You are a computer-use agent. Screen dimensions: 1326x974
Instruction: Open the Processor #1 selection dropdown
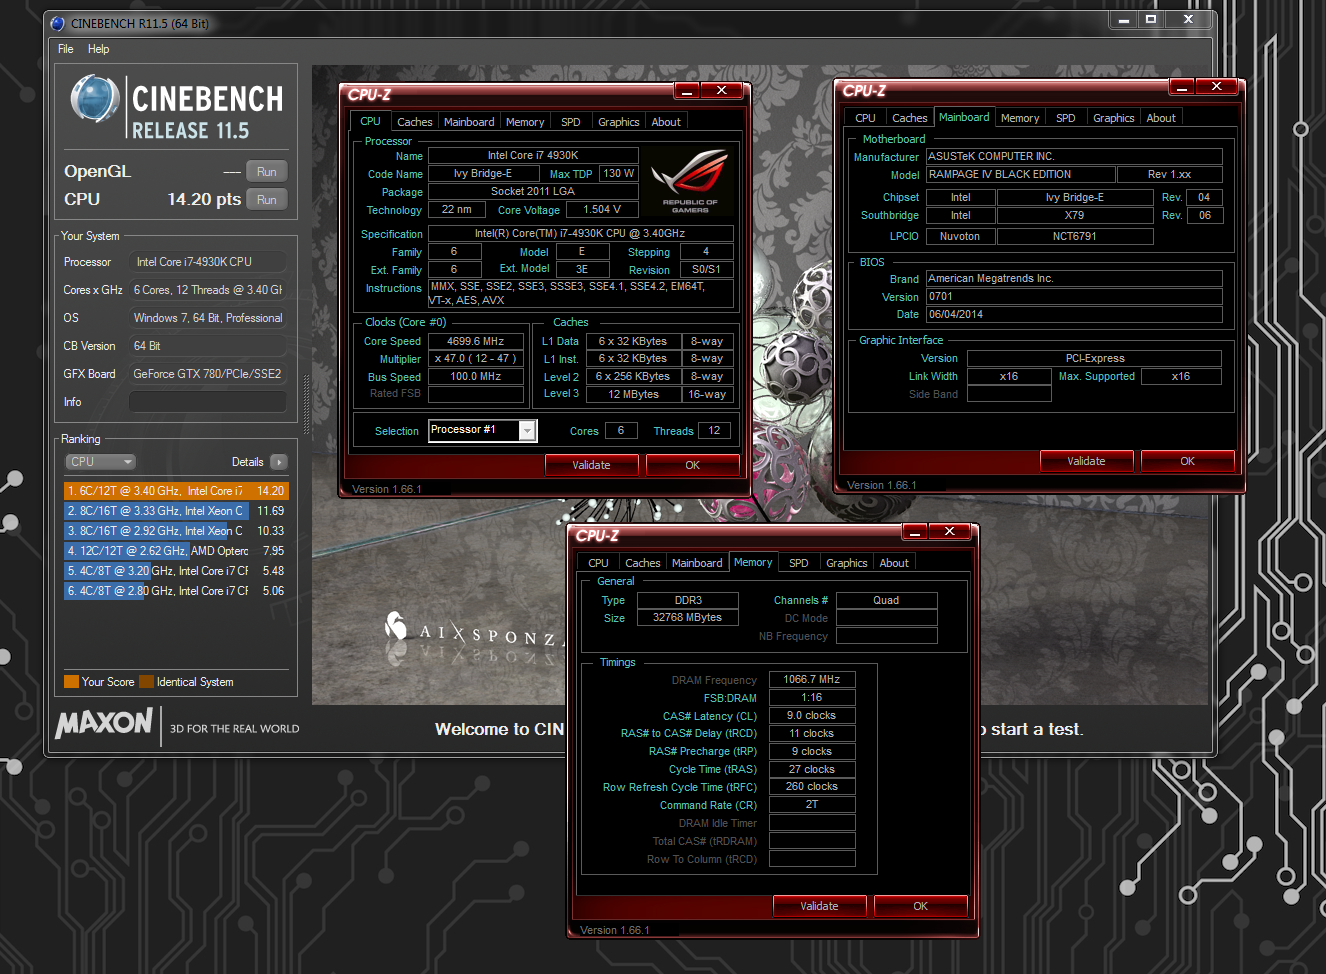(x=483, y=430)
